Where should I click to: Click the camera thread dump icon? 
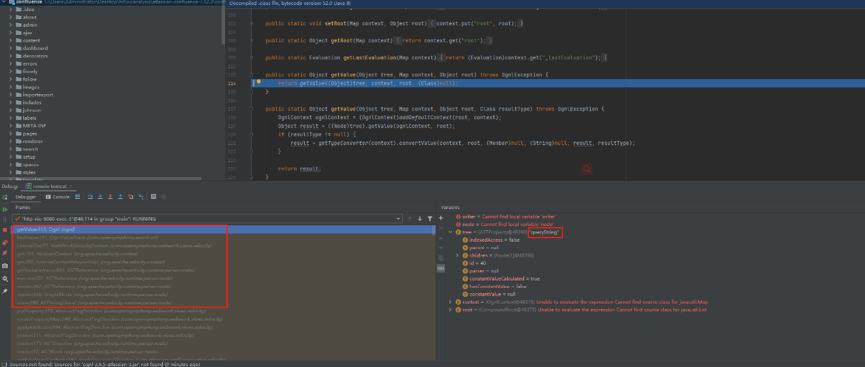5,266
